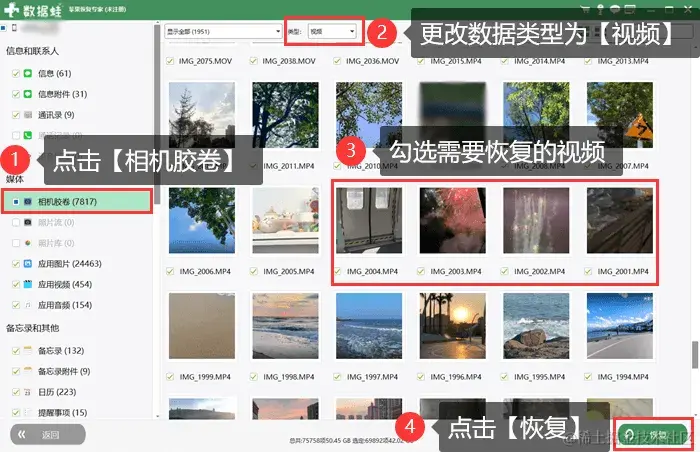
Task: Select 日历 (223) in the sidebar
Action: 57,392
